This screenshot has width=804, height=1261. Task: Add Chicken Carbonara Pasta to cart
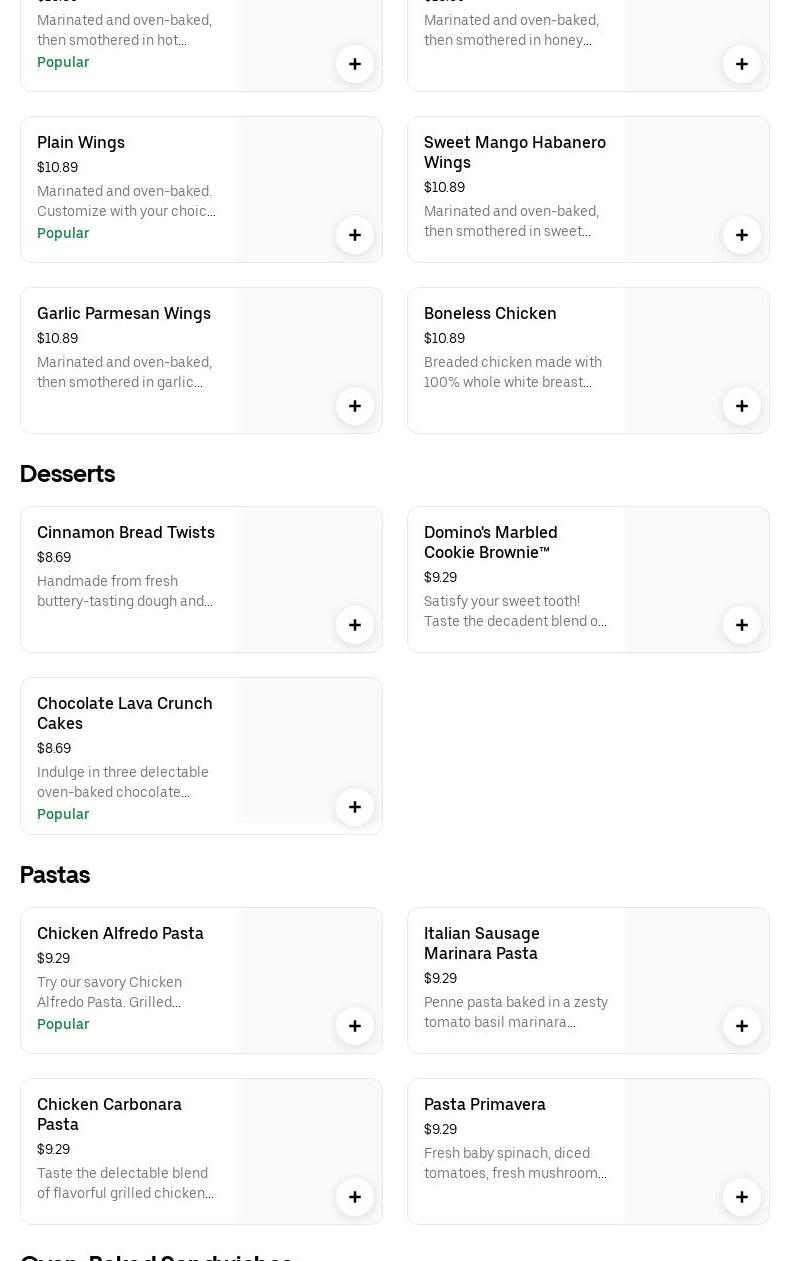(355, 1197)
